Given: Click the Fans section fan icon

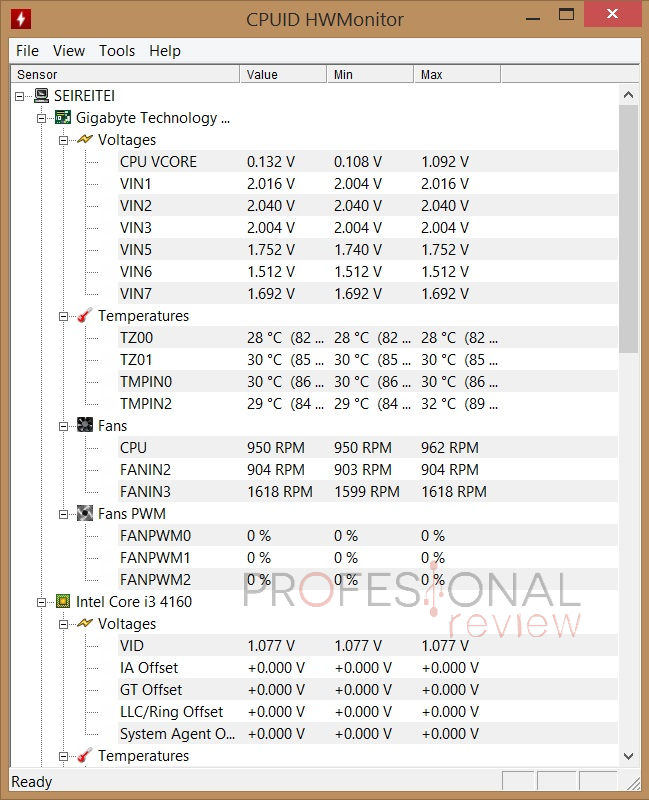Looking at the screenshot, I should 85,425.
